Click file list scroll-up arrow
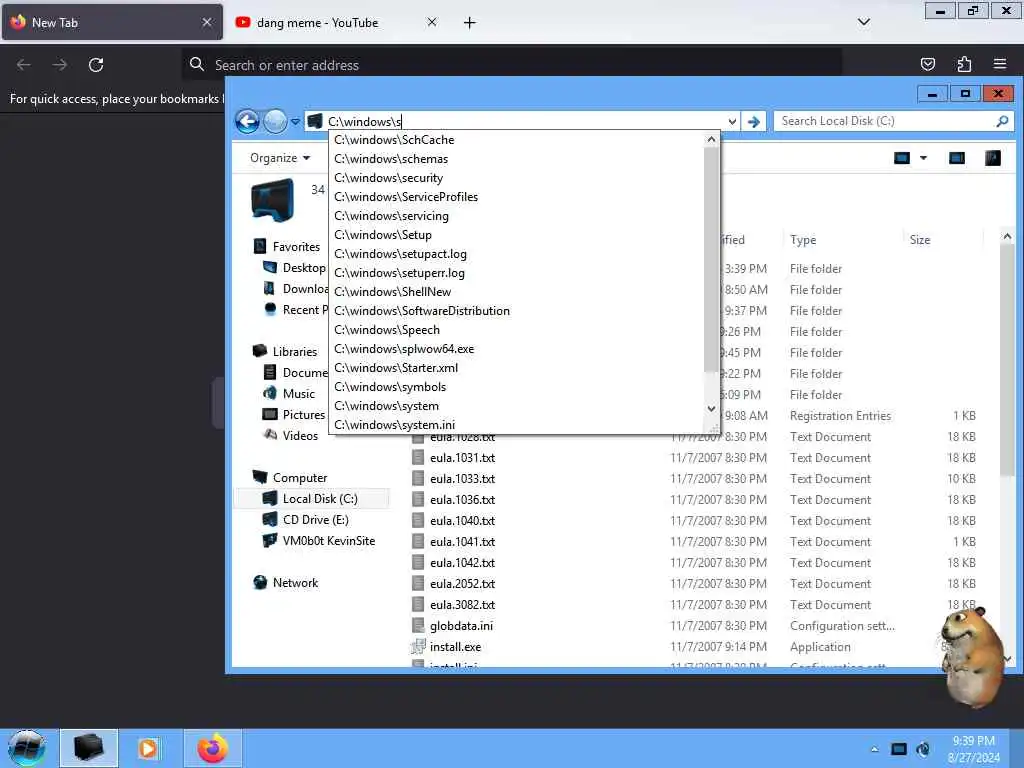The height and width of the screenshot is (768, 1024). [x=1007, y=236]
